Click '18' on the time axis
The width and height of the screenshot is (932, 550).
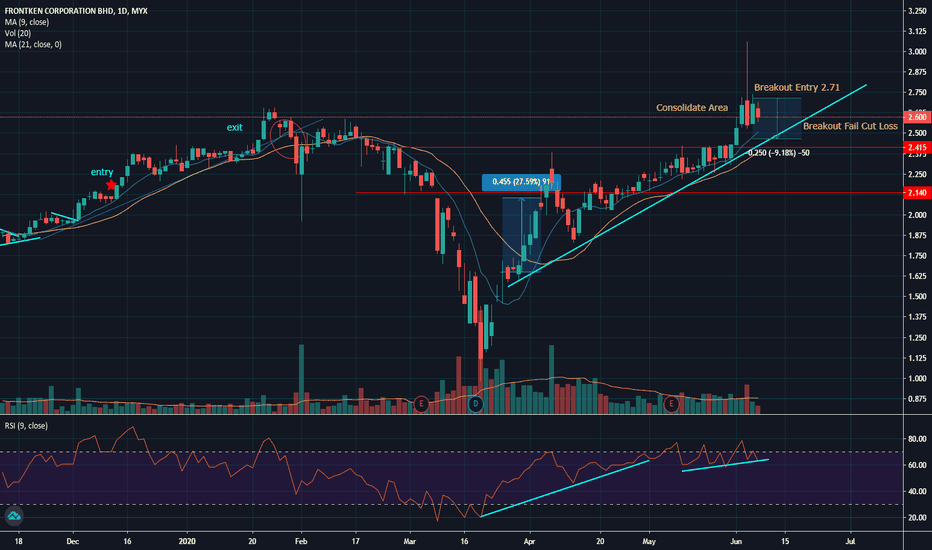tap(18, 541)
